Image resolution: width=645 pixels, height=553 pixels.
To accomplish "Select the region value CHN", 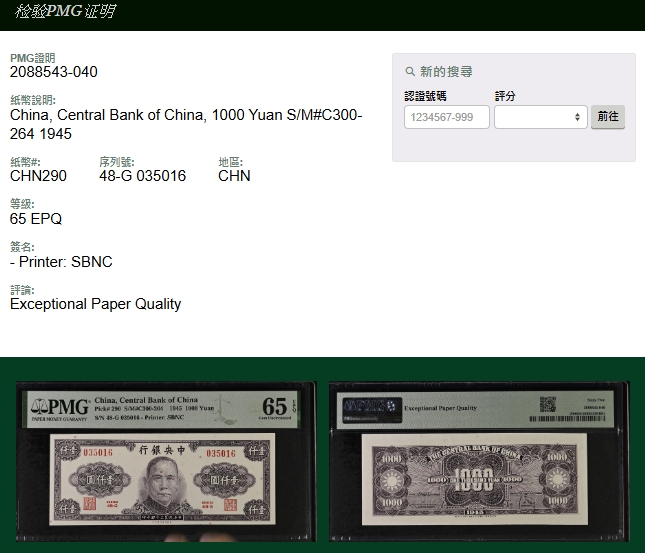I will [x=234, y=176].
